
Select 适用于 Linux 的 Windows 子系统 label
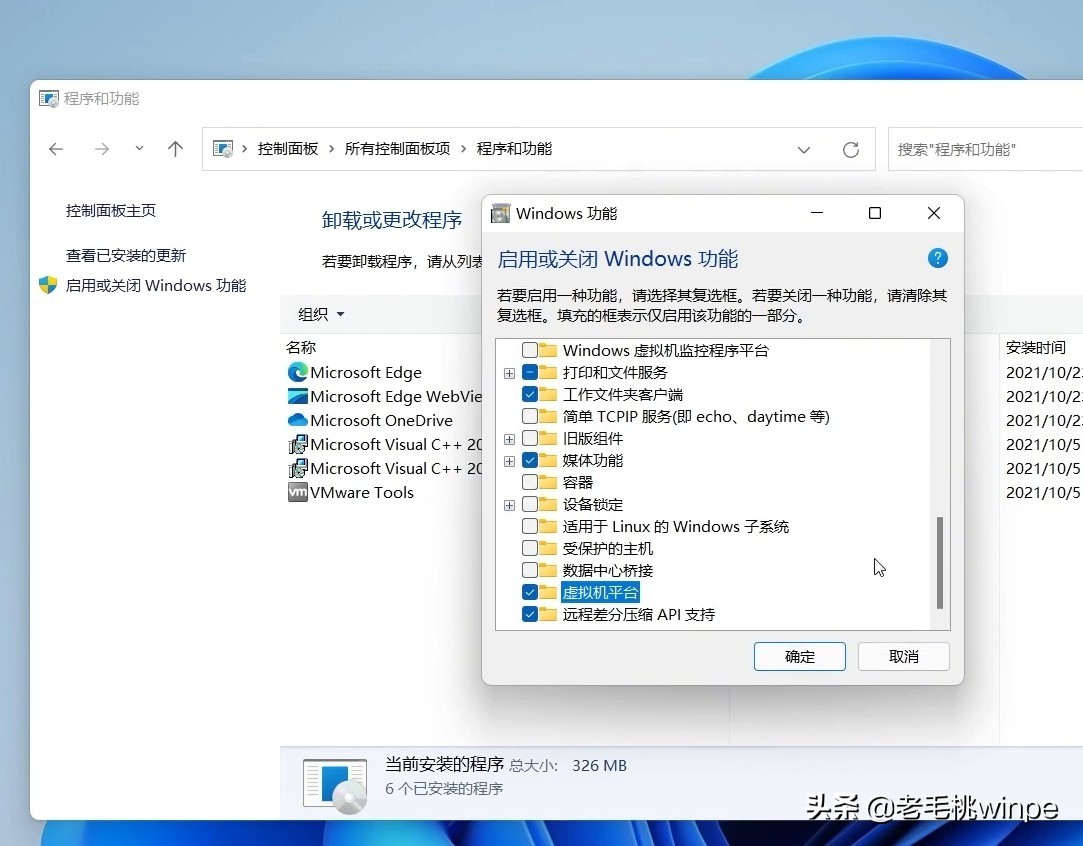[675, 527]
